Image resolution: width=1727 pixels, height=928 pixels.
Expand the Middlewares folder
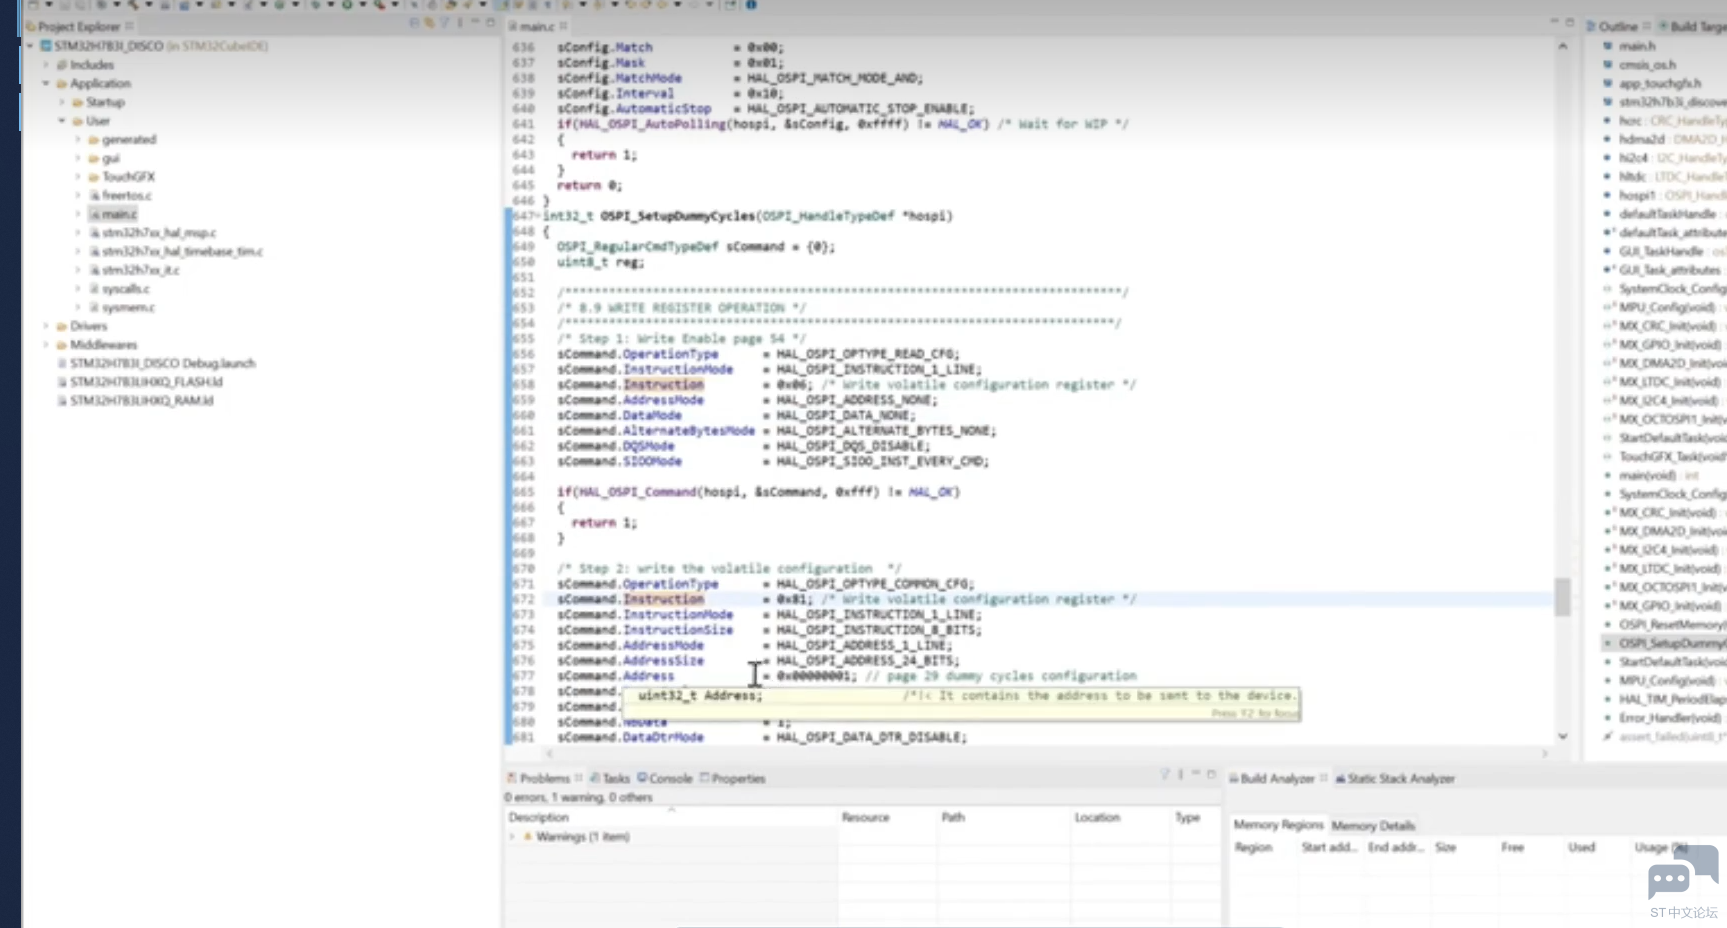46,345
